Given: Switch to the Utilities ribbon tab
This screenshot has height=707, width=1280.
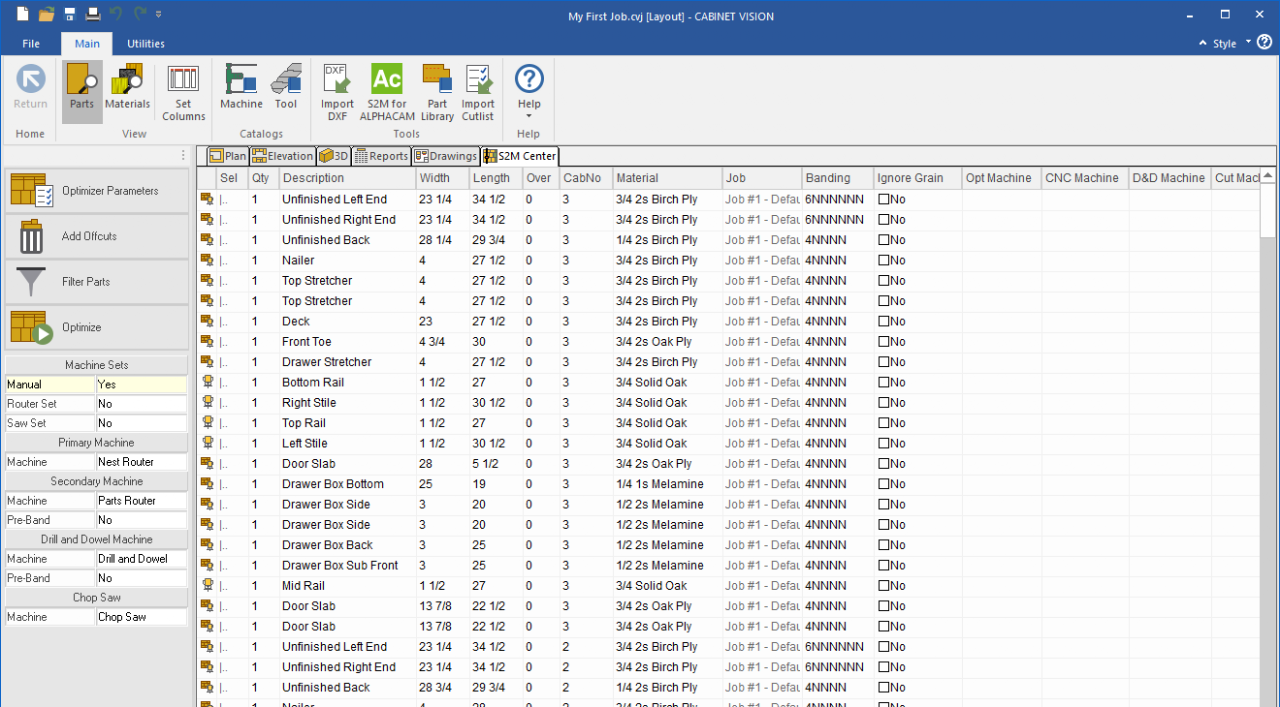Looking at the screenshot, I should point(146,44).
